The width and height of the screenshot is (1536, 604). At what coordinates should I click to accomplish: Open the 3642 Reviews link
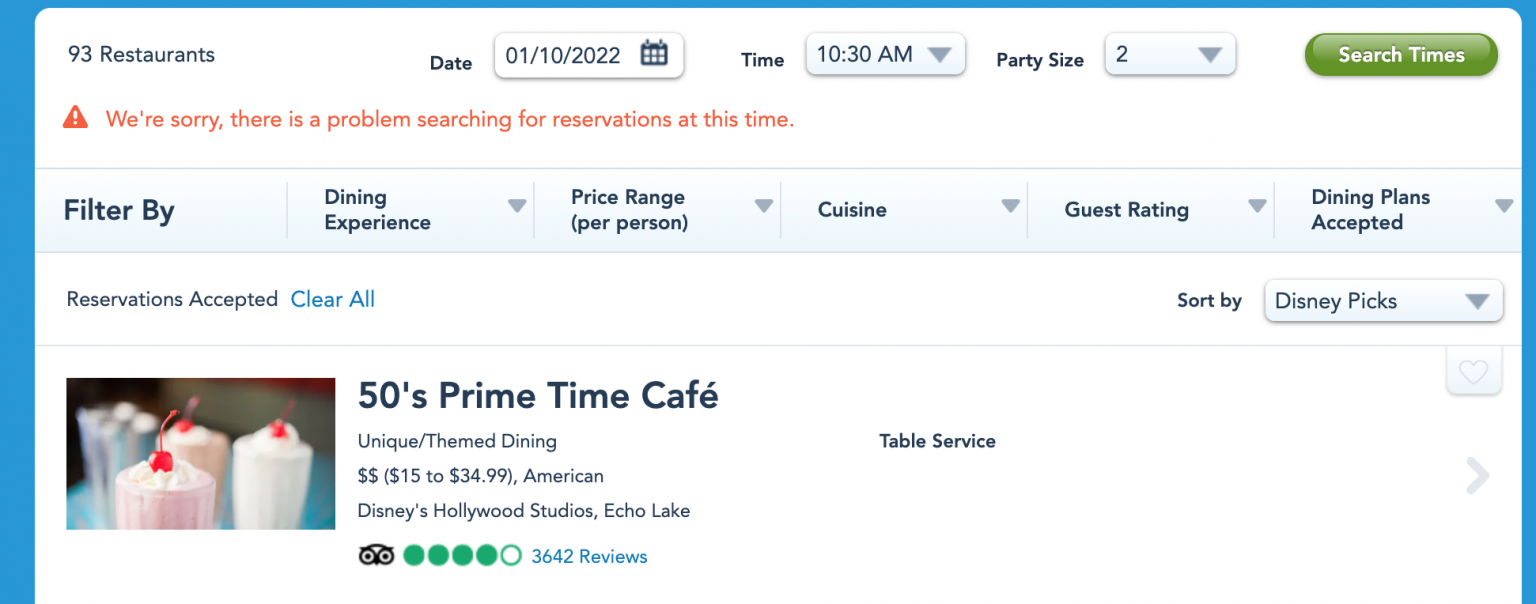pos(589,557)
